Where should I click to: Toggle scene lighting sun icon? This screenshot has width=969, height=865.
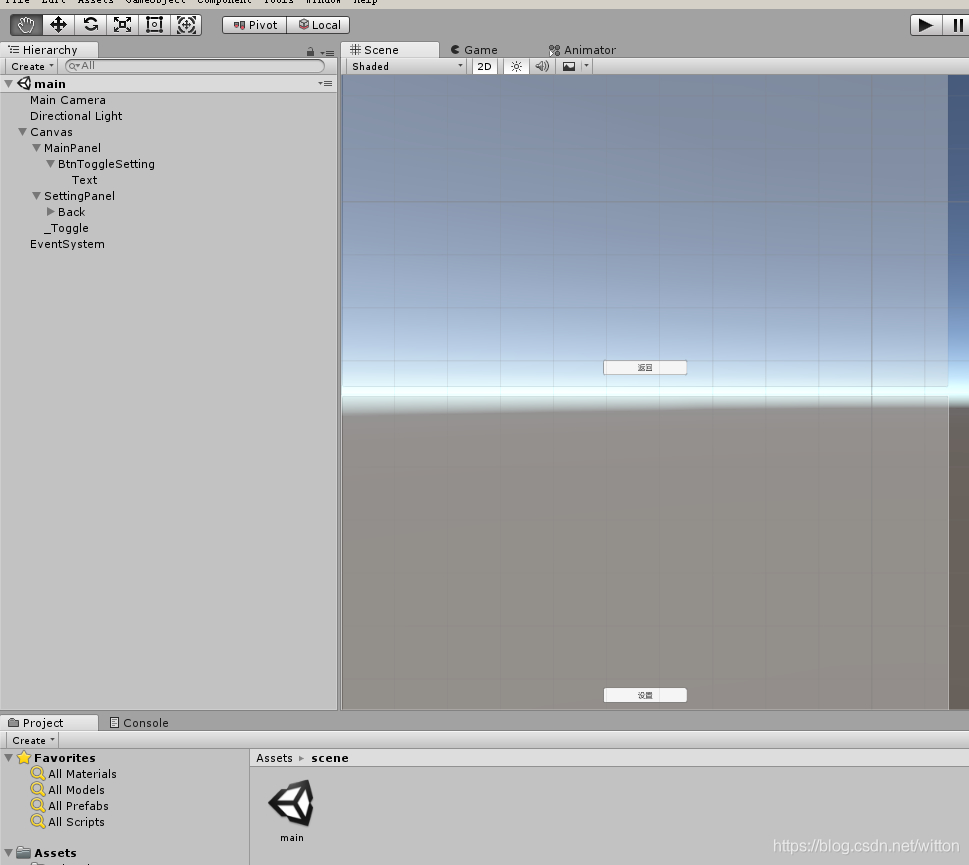coord(516,66)
